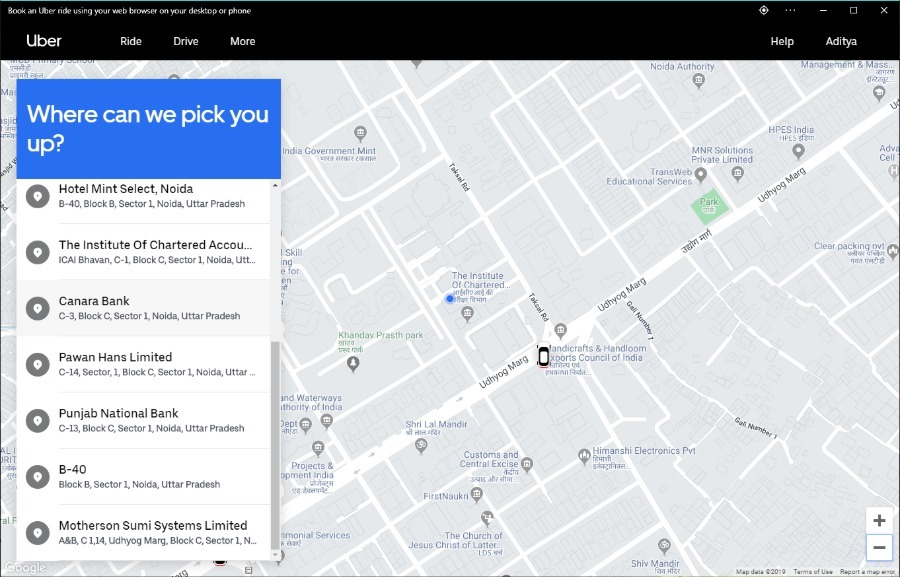Click pin icon beside Punjab National Bank
Image resolution: width=900 pixels, height=577 pixels.
coord(38,421)
